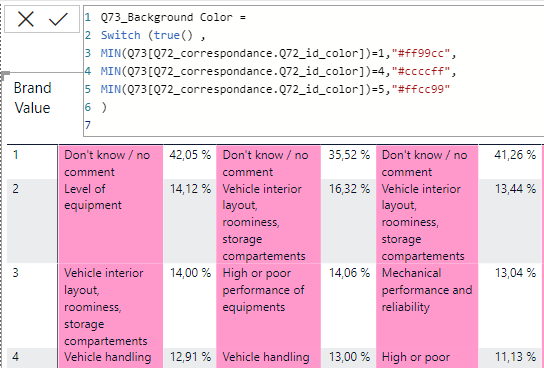Select 'High or poor performance of equipments' cell
The height and width of the screenshot is (368, 544).
point(269,306)
